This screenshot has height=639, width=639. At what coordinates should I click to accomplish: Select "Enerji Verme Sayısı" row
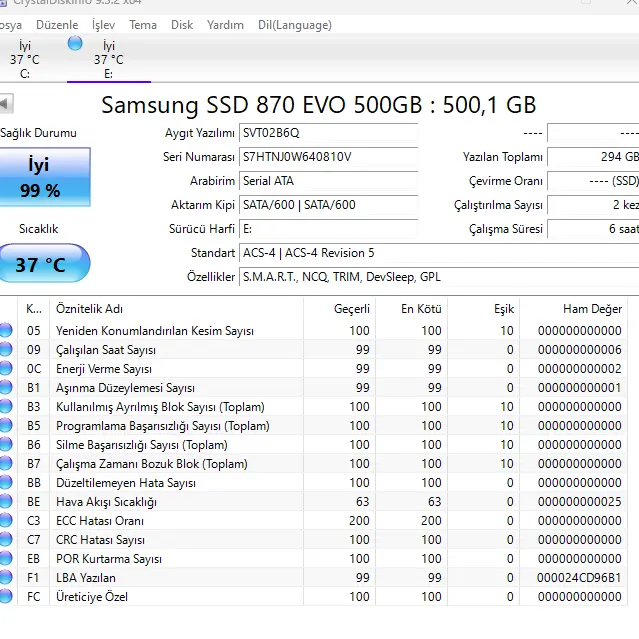313,369
